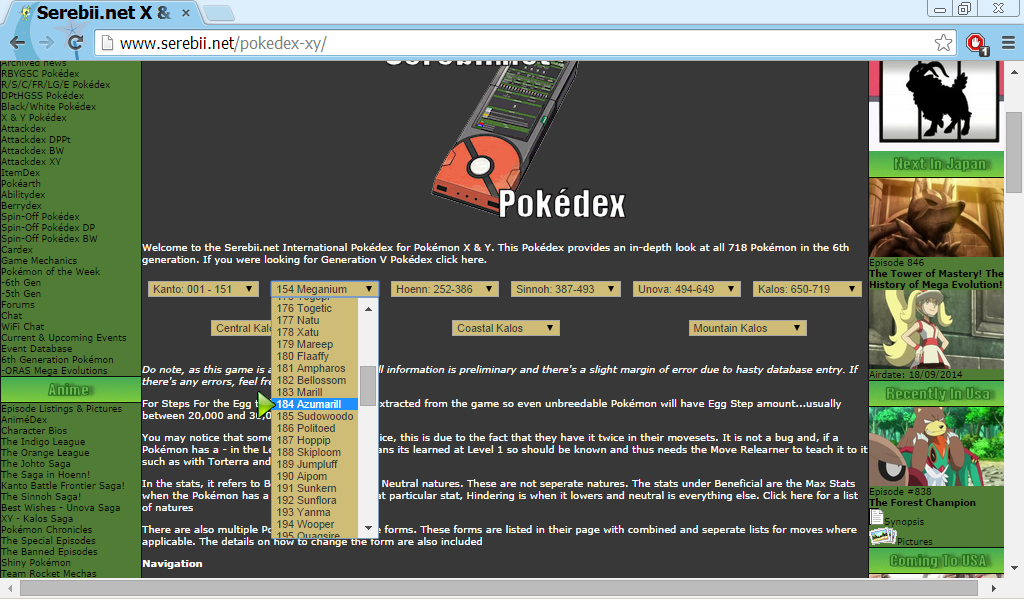
Task: Open The Indigo League link
Action: click(x=43, y=441)
